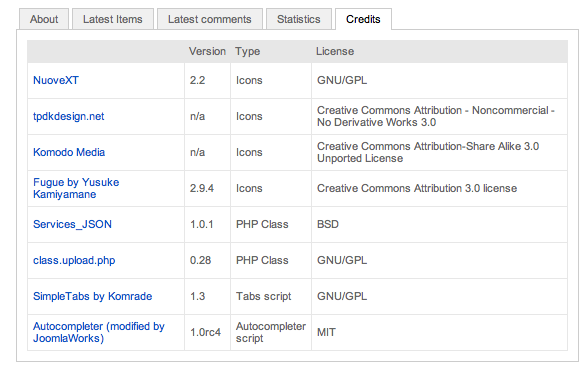585x370 pixels.
Task: Click n/a version in tpdkdesign.net row
Action: [x=197, y=116]
